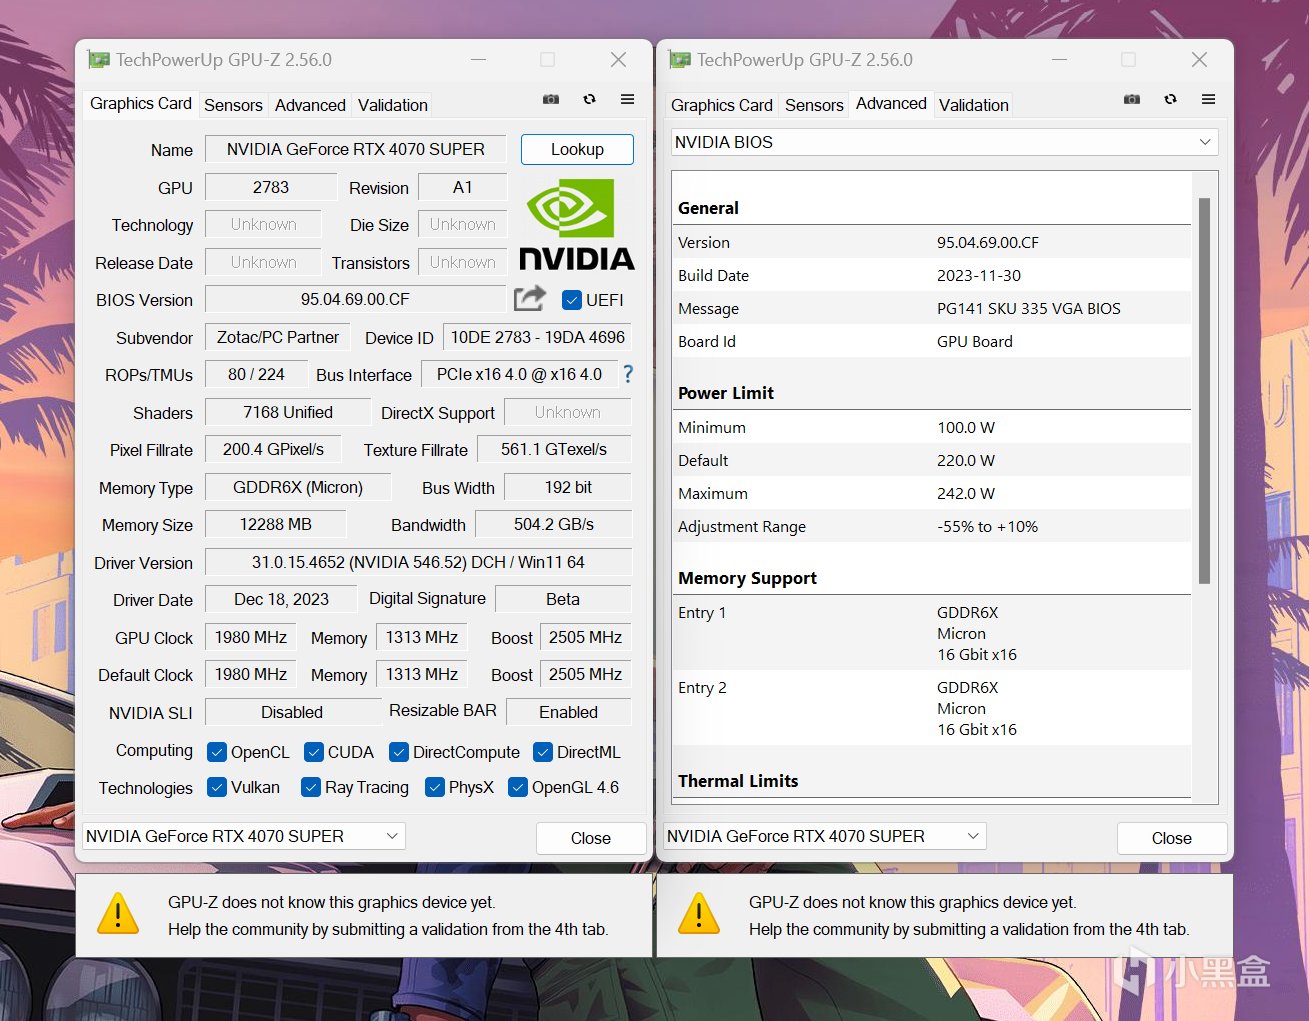Click the refresh icon in left GPU-Z toolbar
Viewport: 1309px width, 1021px height.
coord(590,99)
